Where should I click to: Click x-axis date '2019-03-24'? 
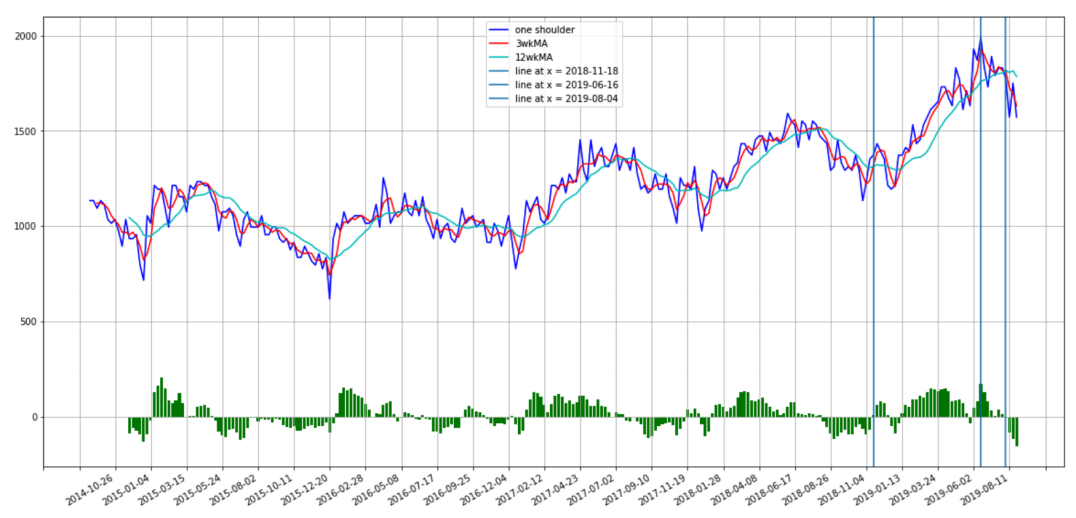912,488
